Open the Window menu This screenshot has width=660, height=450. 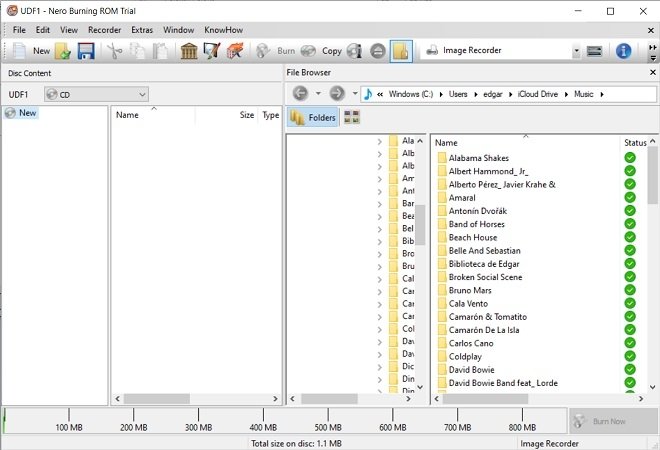pos(178,30)
